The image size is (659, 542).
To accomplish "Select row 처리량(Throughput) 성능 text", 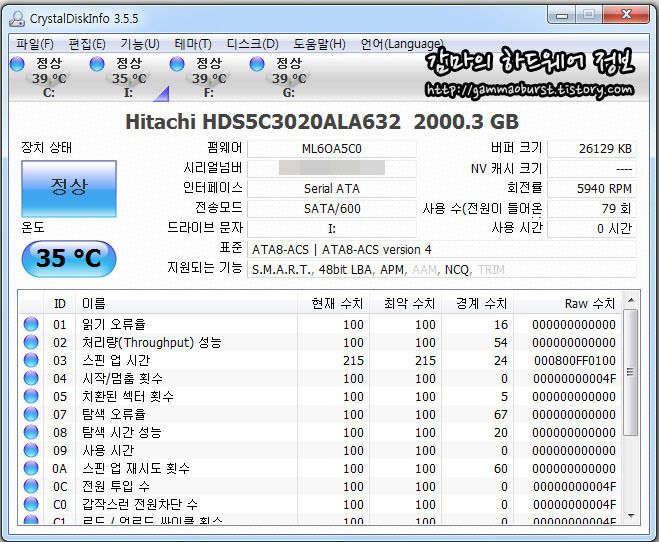I will pyautogui.click(x=152, y=342).
